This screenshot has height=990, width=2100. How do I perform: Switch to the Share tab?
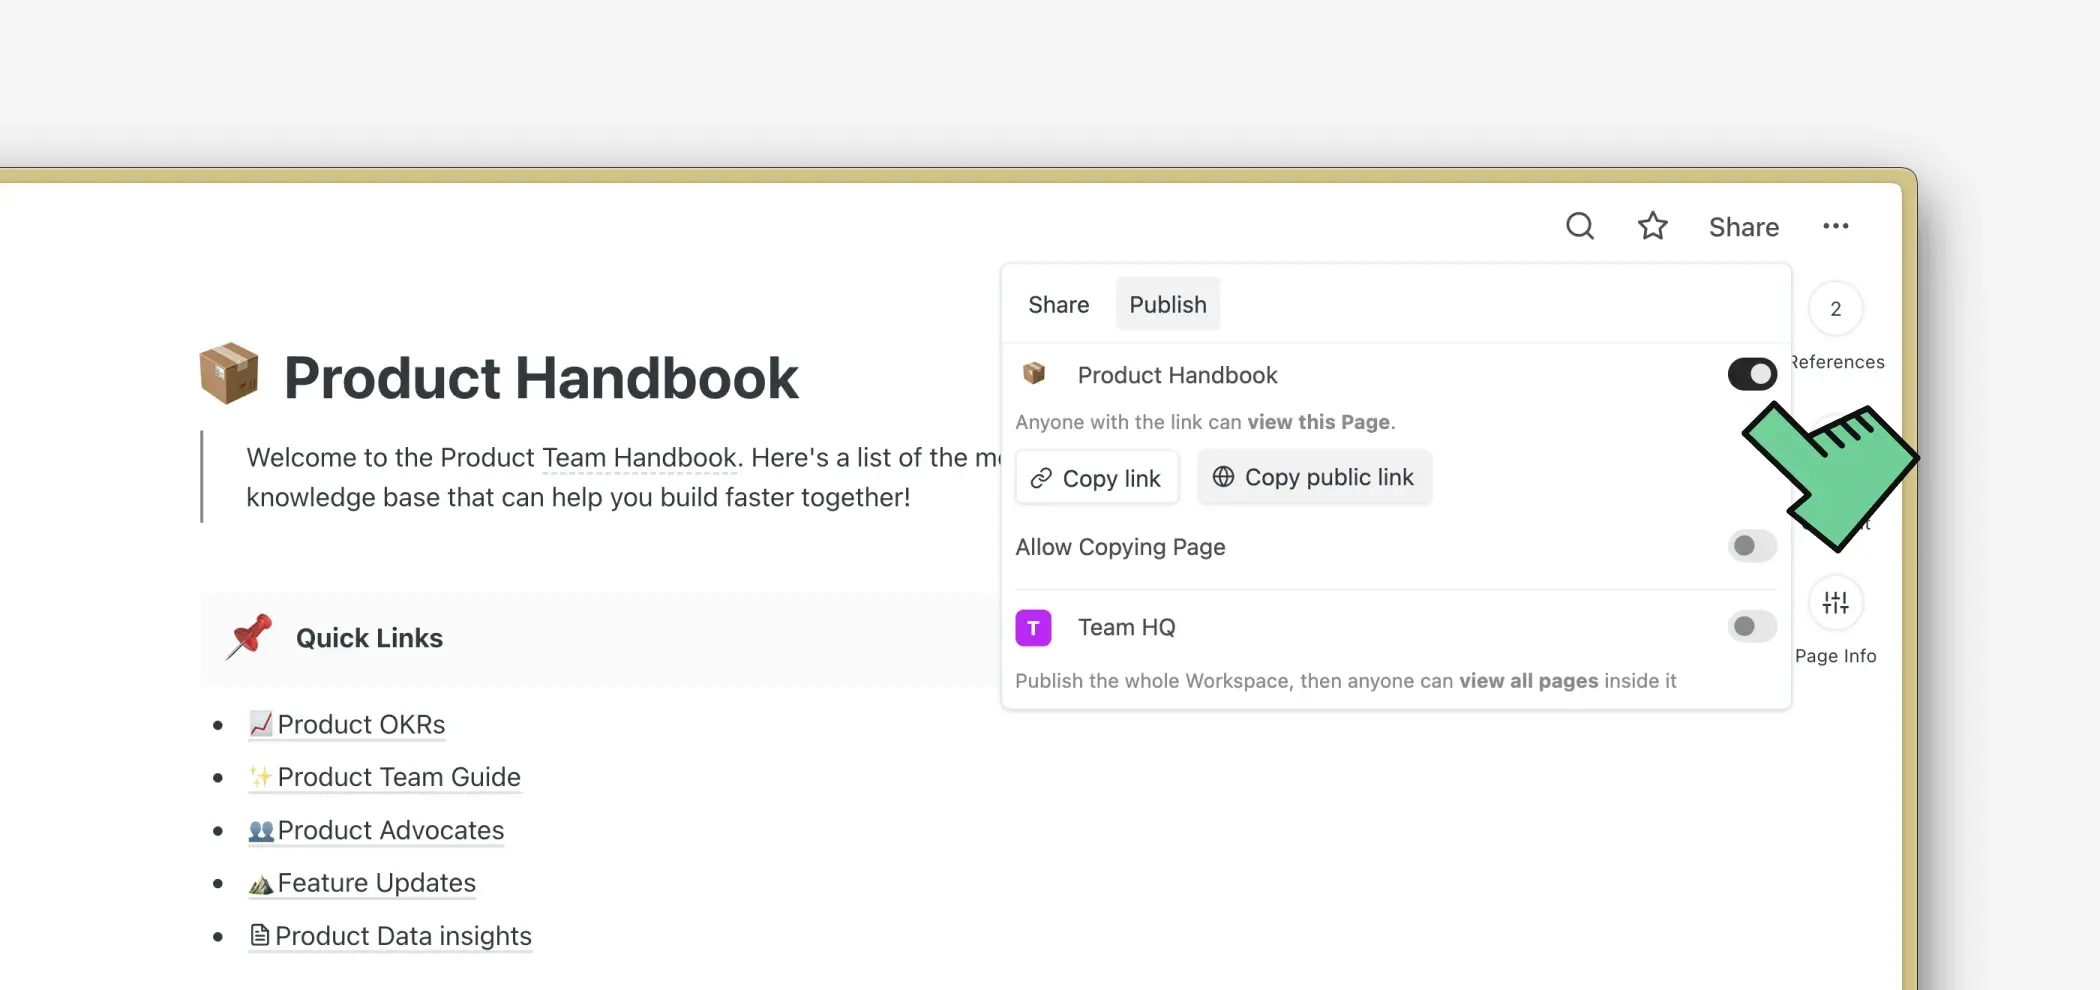pos(1058,304)
